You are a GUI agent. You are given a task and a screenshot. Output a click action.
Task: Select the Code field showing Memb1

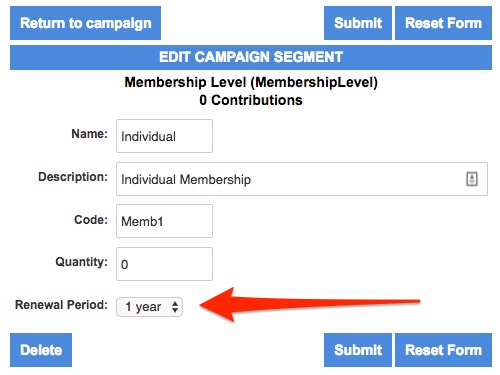(x=164, y=221)
